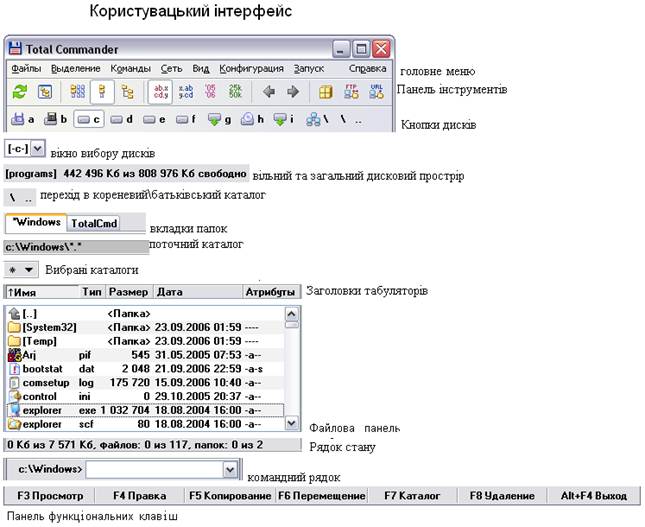This screenshot has width=645, height=527.
Task: Select the full details view toolbar icon
Action: point(102,91)
